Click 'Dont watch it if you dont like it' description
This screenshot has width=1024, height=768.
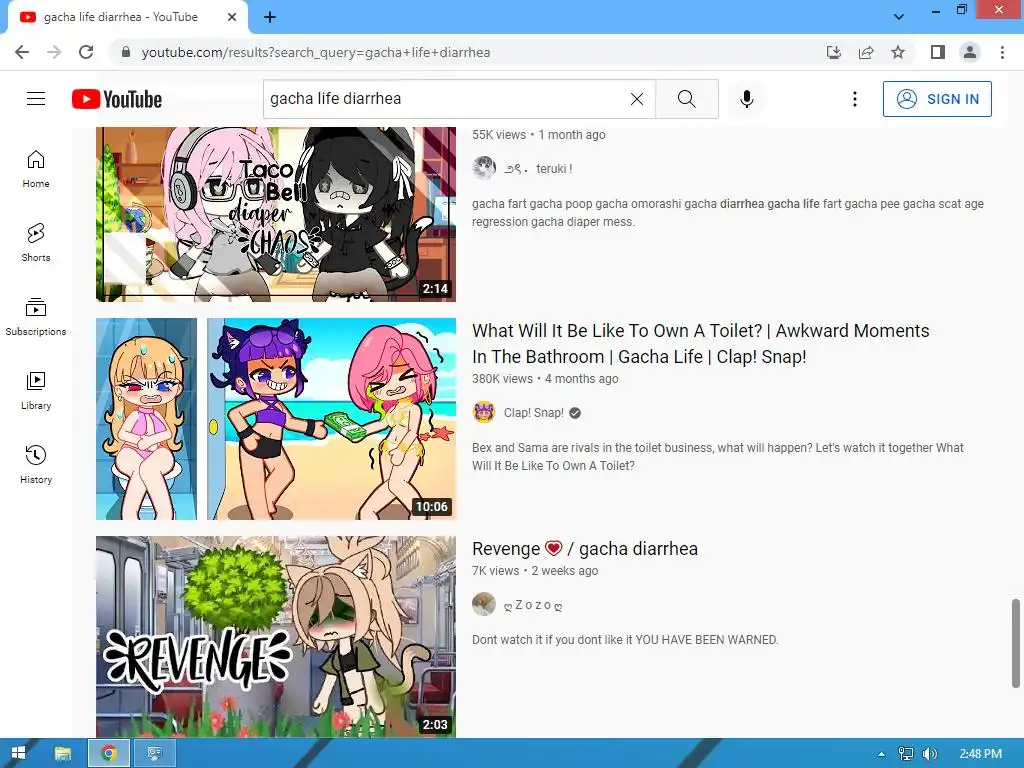pos(625,640)
